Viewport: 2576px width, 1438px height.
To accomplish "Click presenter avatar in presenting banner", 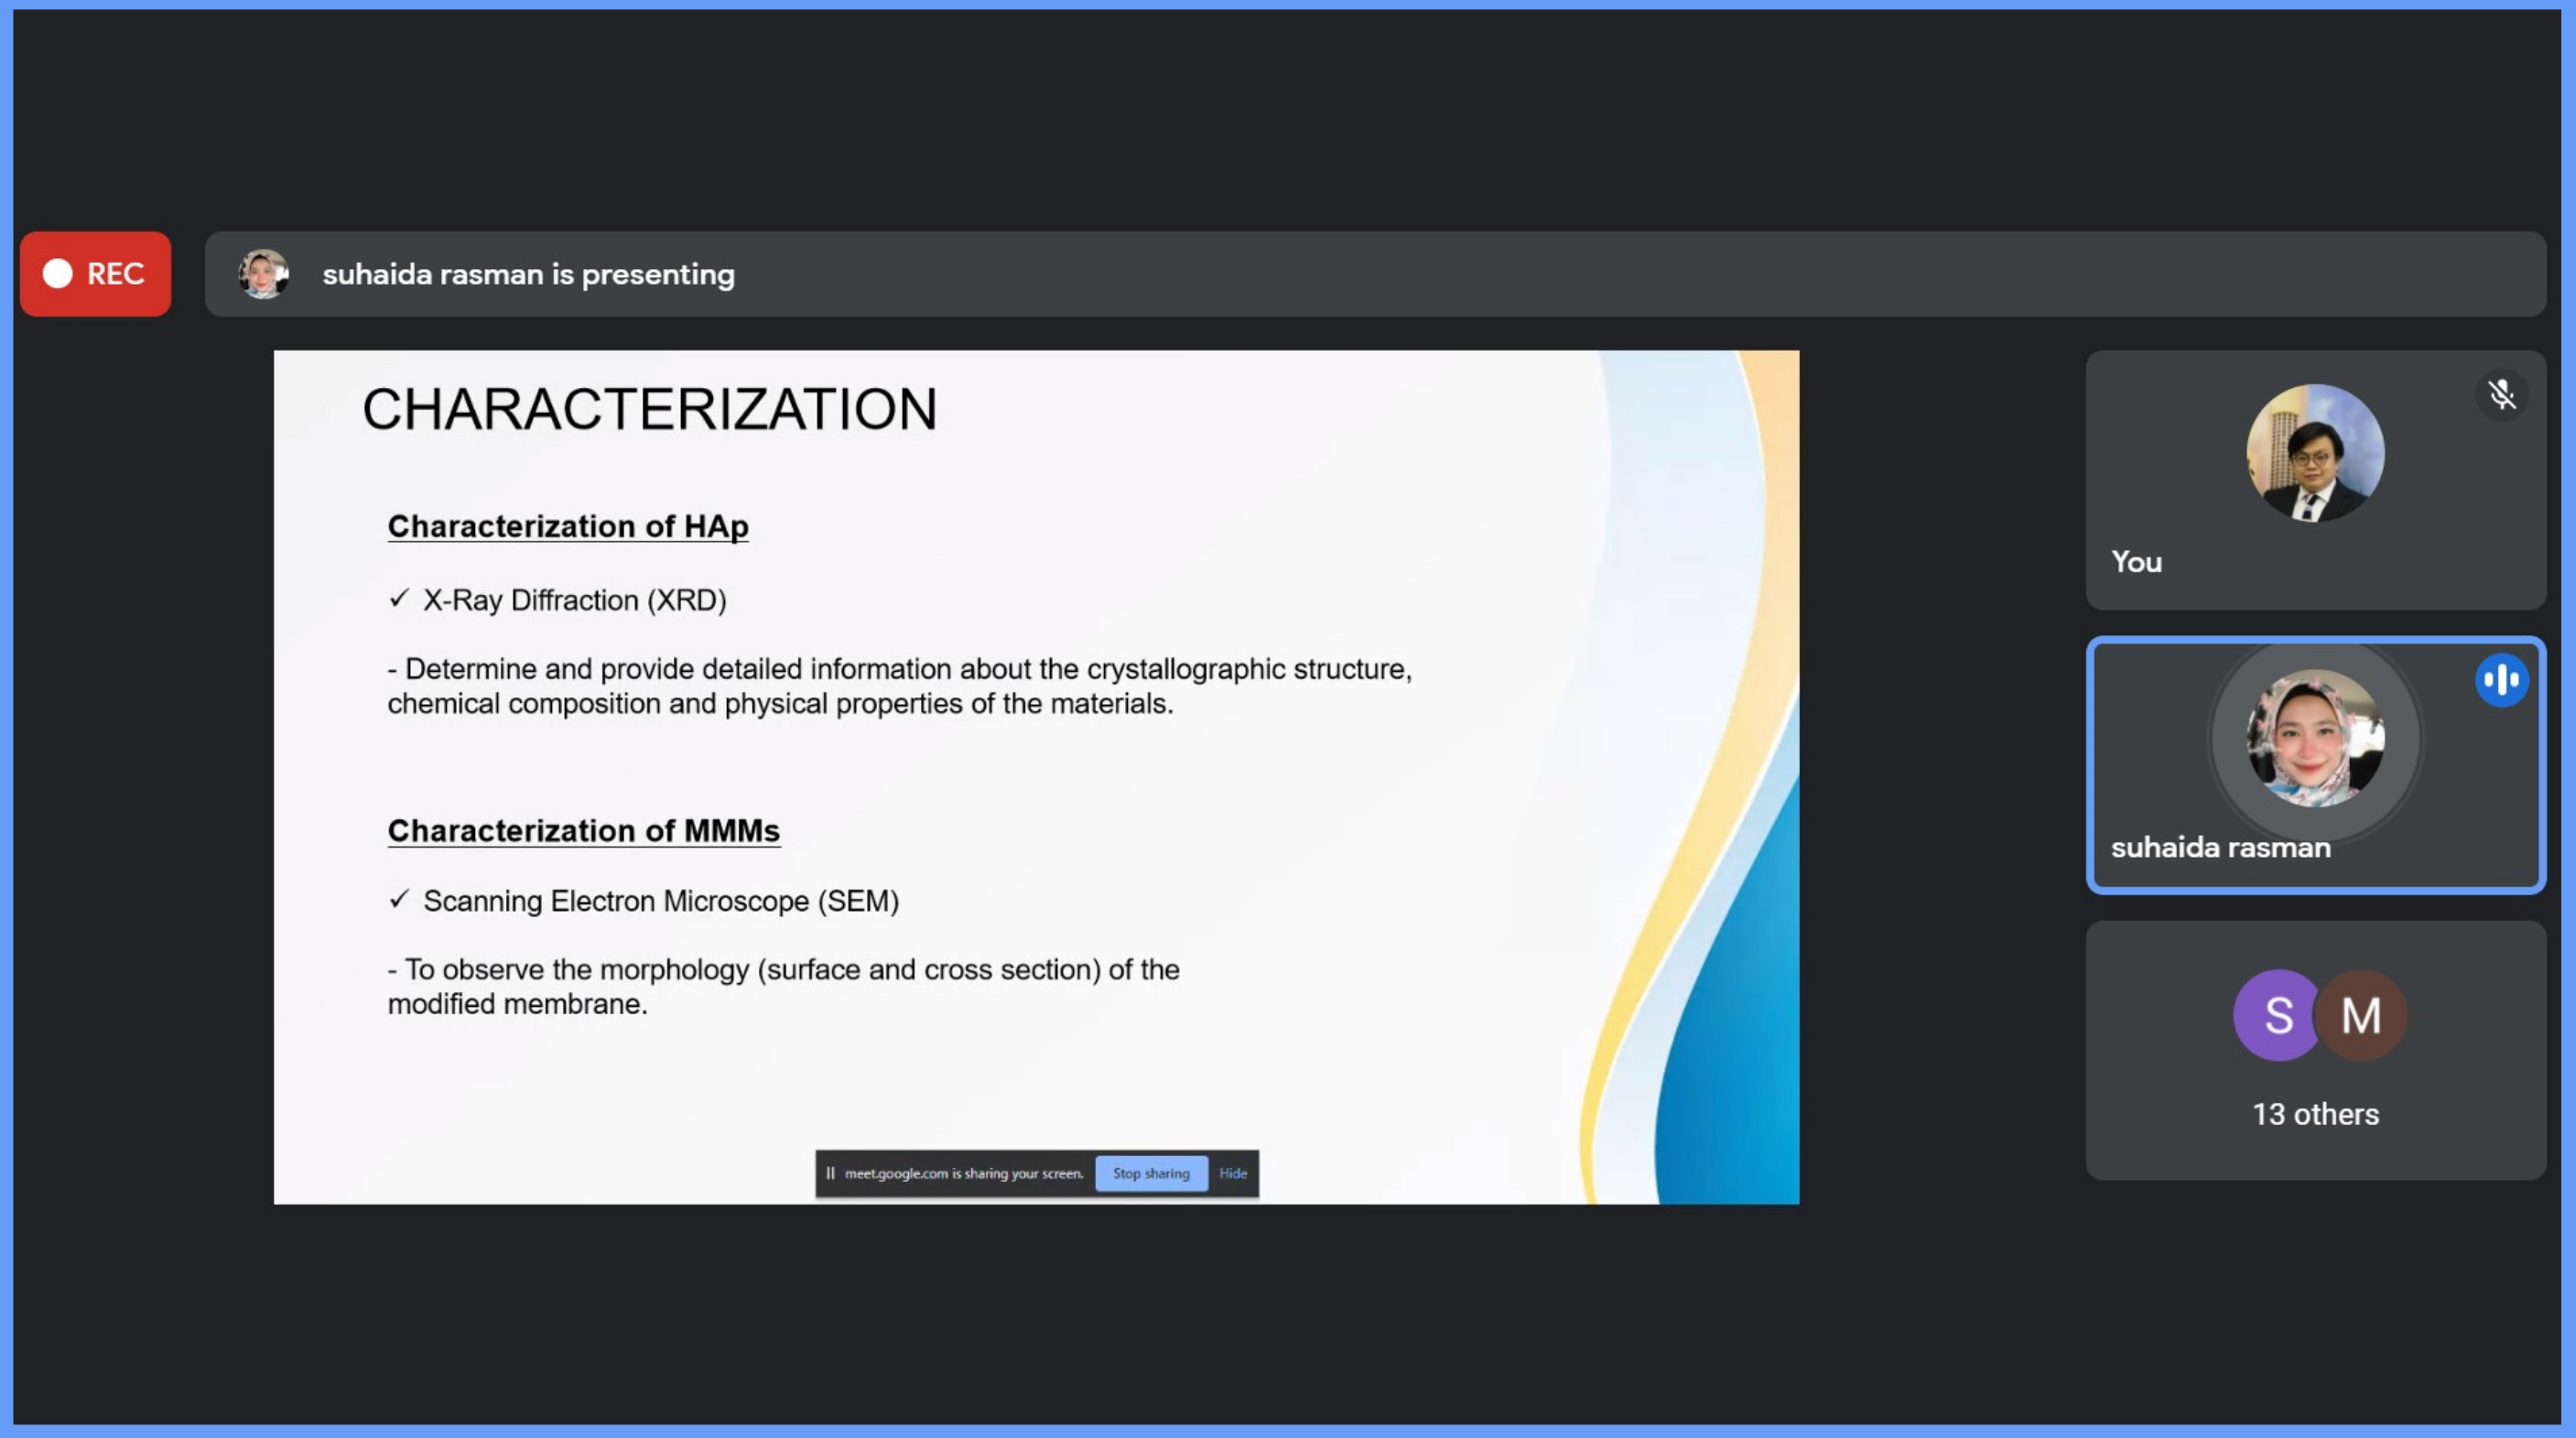I will click(263, 274).
